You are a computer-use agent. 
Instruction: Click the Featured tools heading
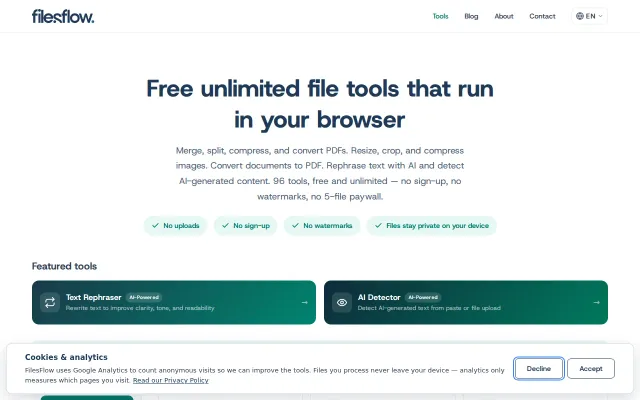[64, 266]
